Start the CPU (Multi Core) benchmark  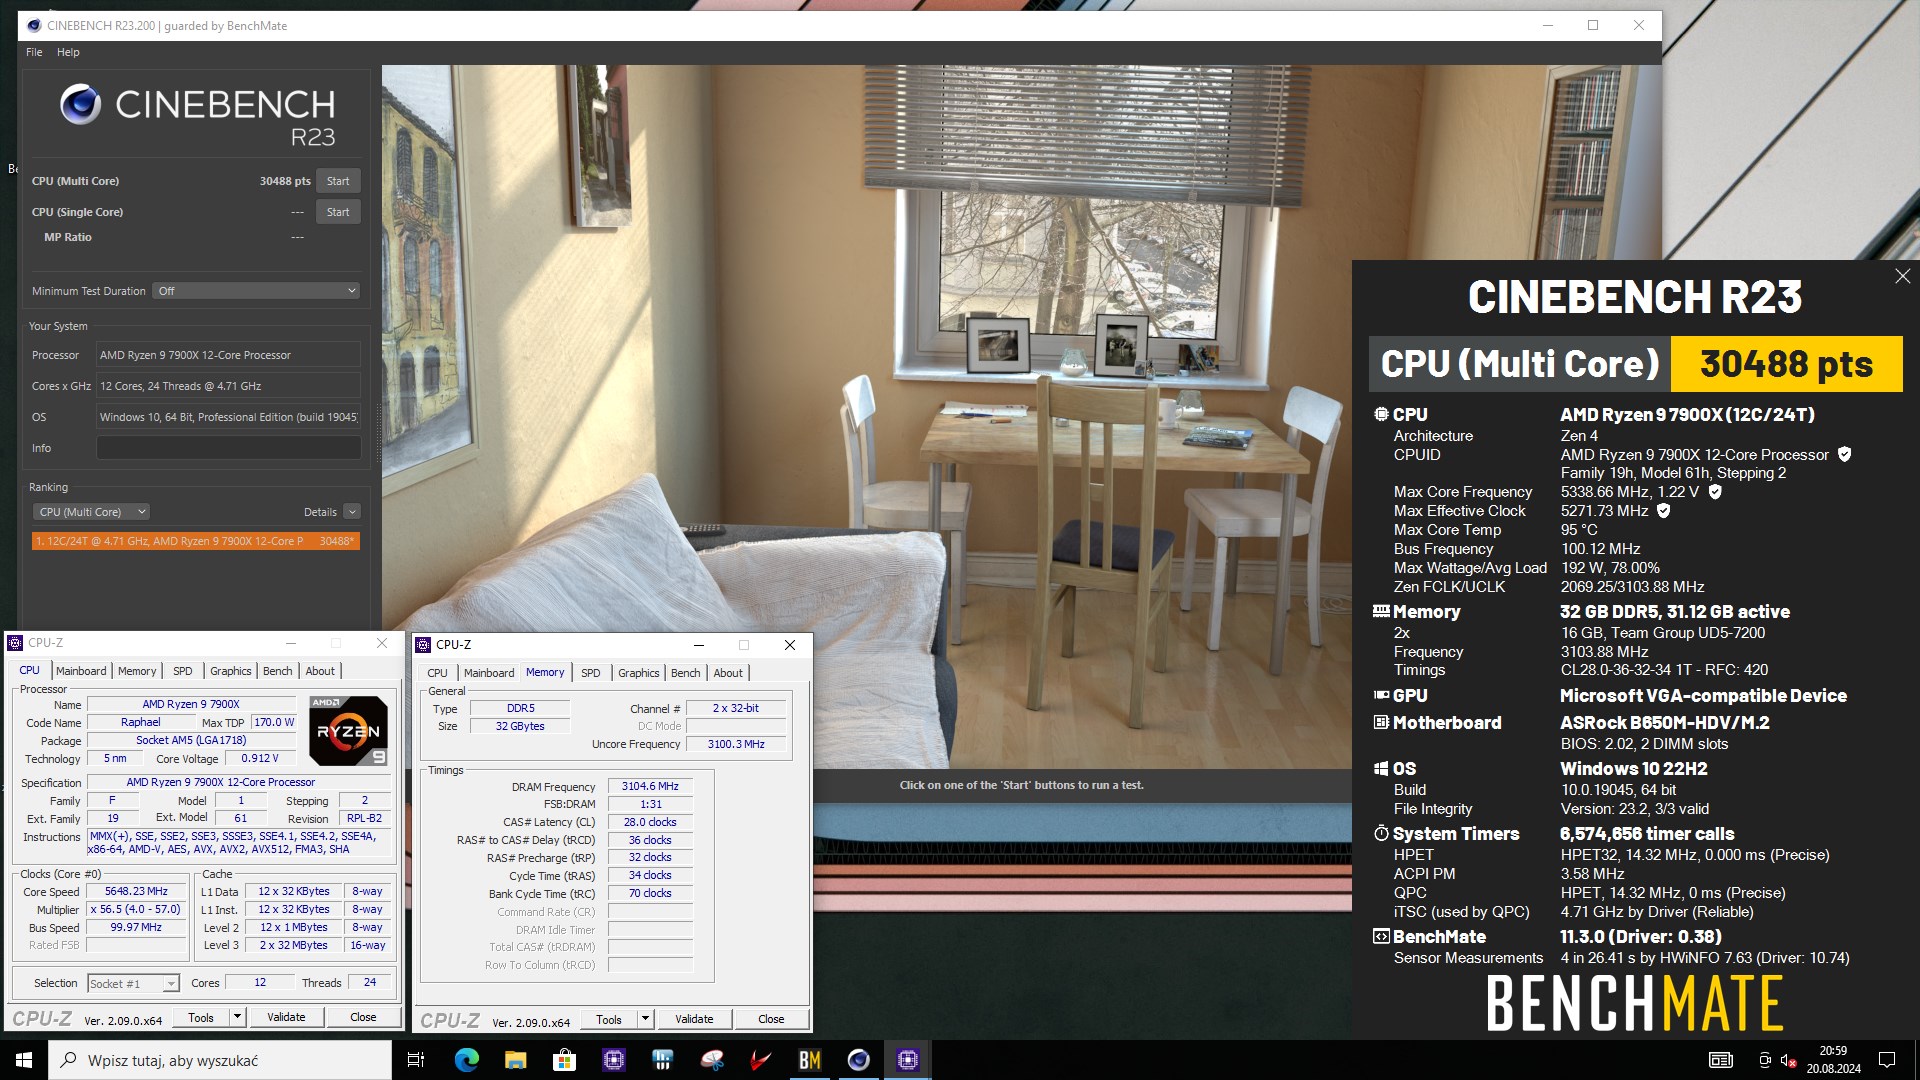pos(338,181)
